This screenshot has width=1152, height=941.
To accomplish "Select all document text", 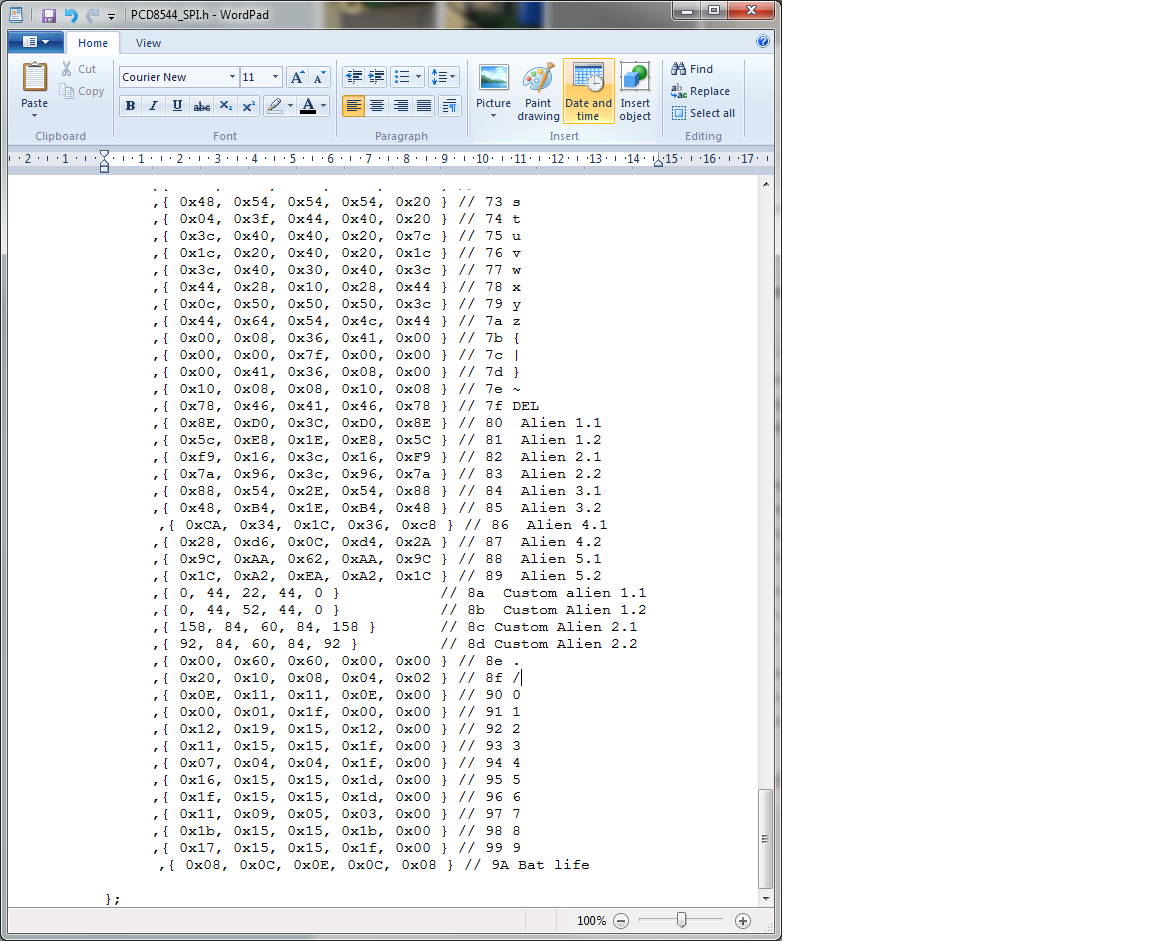I will point(703,113).
